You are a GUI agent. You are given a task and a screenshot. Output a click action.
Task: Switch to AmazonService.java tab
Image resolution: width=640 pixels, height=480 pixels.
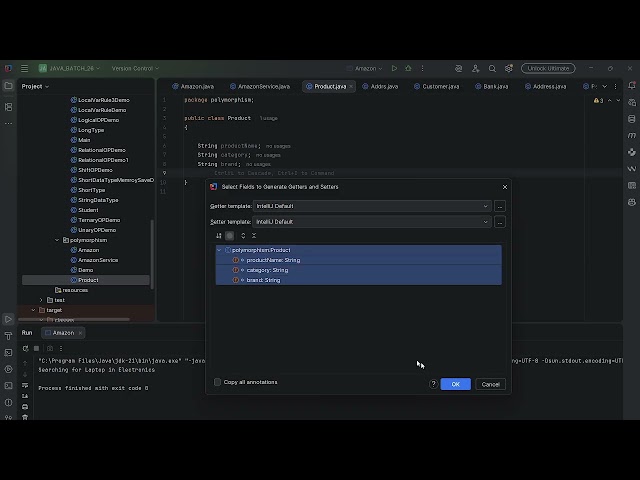click(260, 87)
